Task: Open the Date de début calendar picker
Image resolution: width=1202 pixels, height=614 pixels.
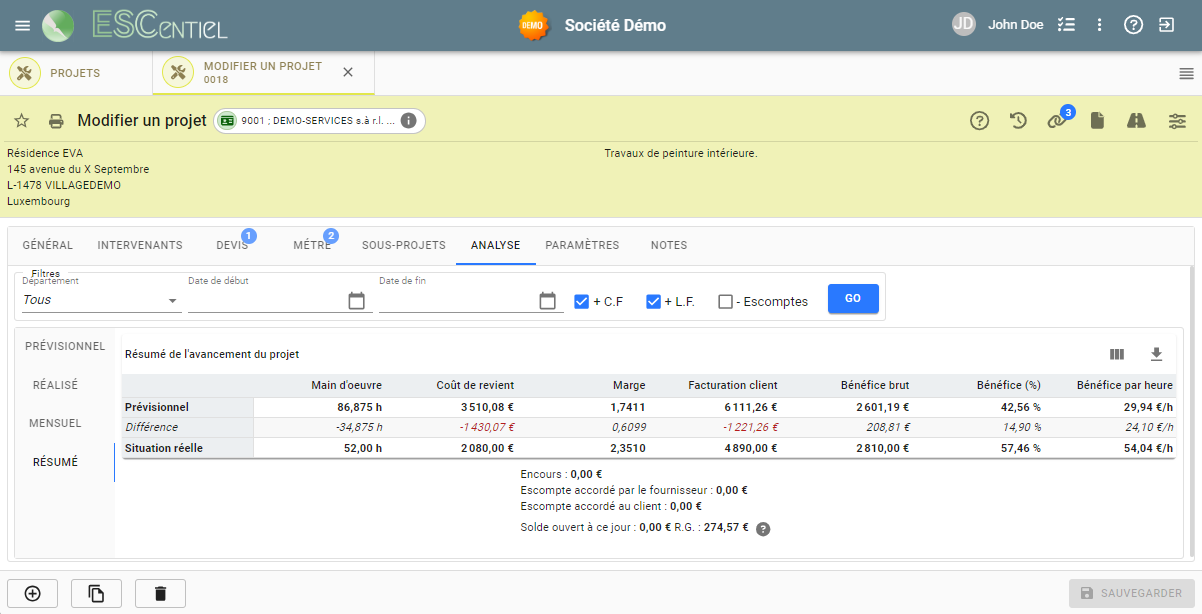Action: click(357, 301)
